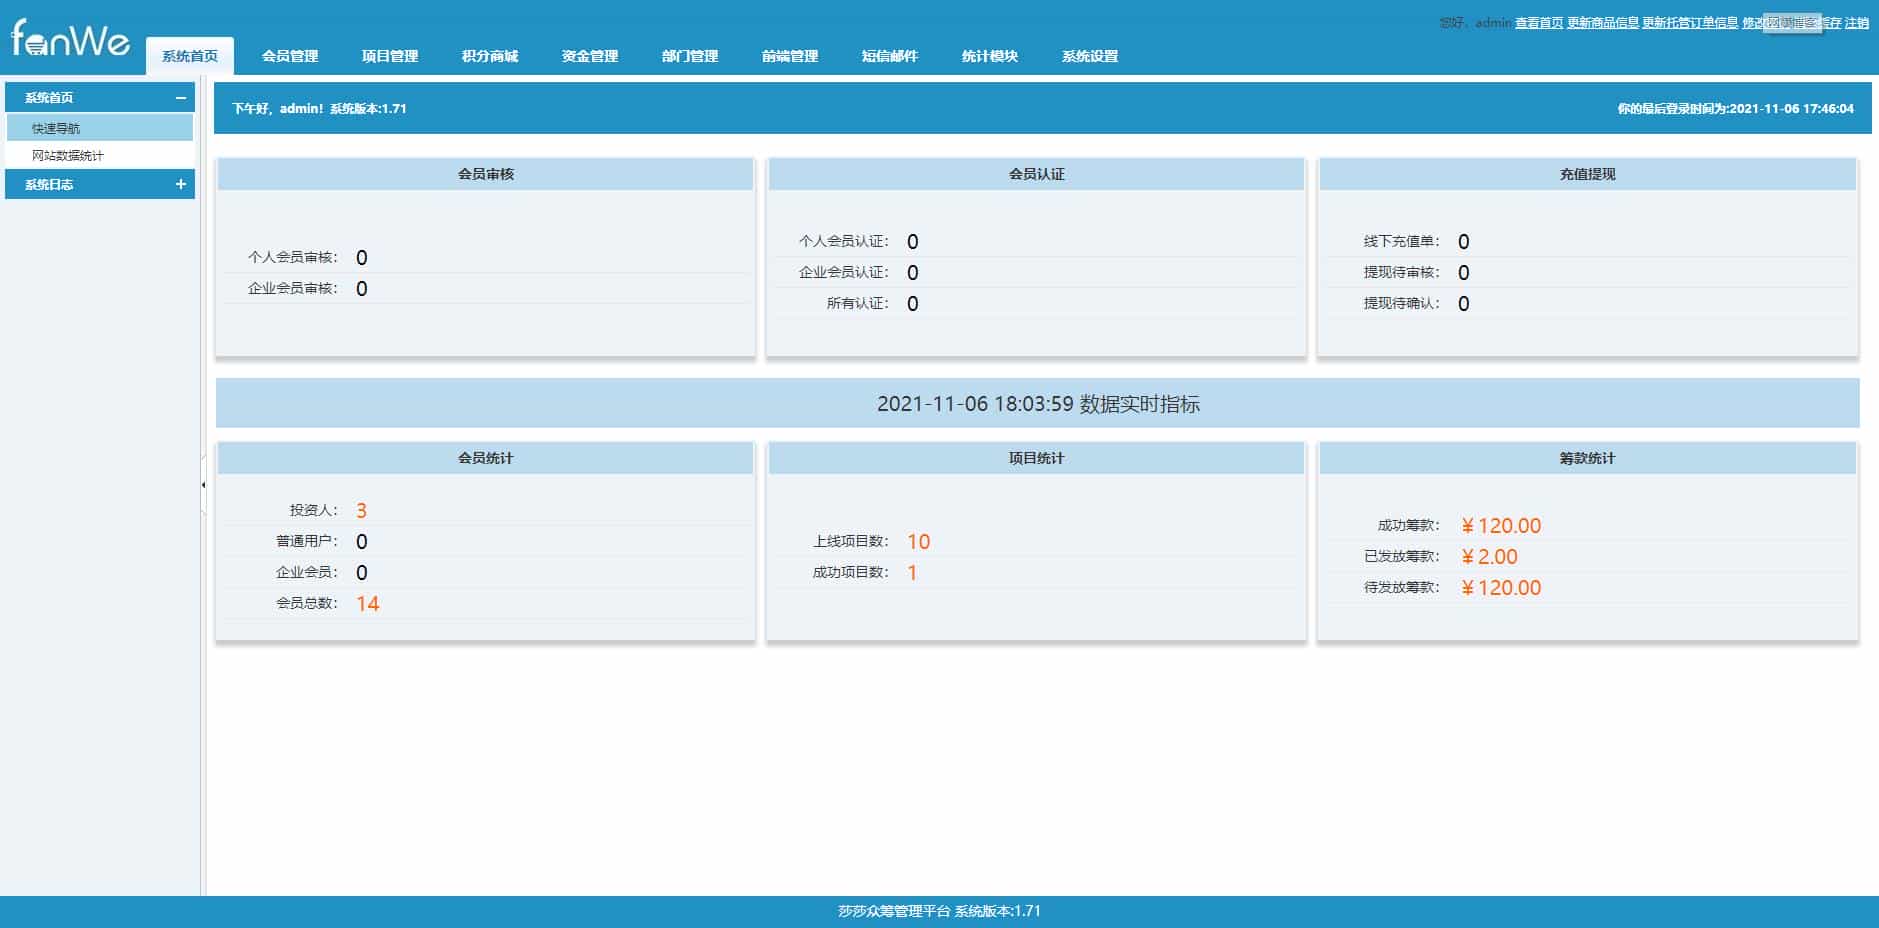Screen dimensions: 1879x928
Task: Click the 提现待审核 label
Action: click(1402, 273)
